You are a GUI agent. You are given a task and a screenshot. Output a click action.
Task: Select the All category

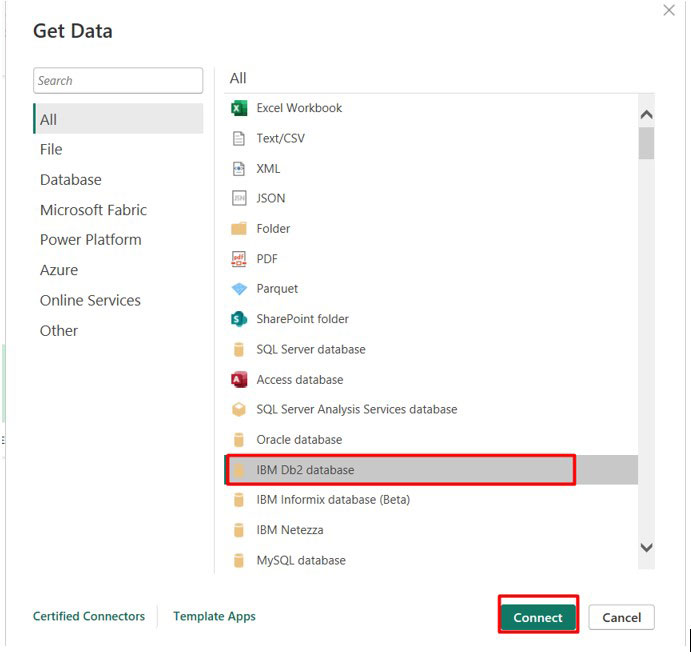pyautogui.click(x=118, y=119)
